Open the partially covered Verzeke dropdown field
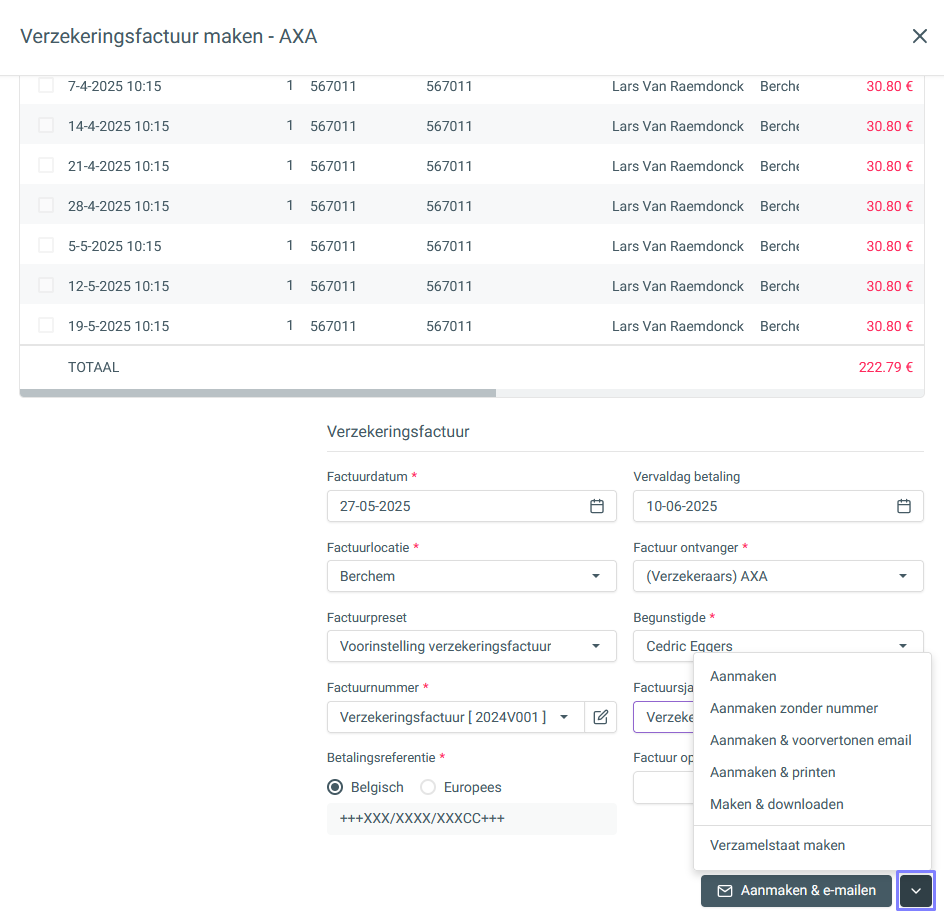This screenshot has width=944, height=919. coord(663,717)
